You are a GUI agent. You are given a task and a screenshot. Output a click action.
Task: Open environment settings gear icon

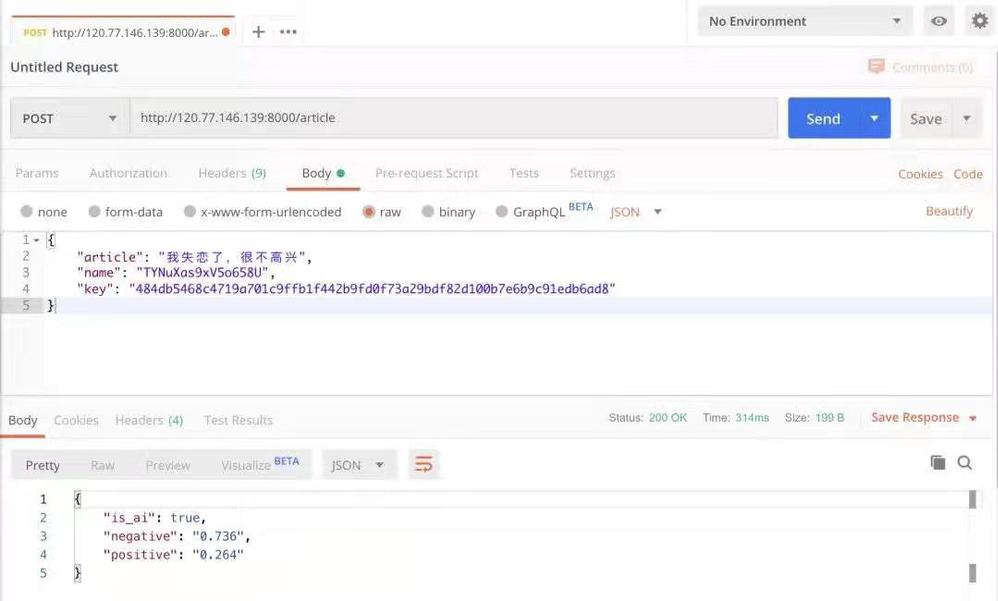[x=980, y=21]
